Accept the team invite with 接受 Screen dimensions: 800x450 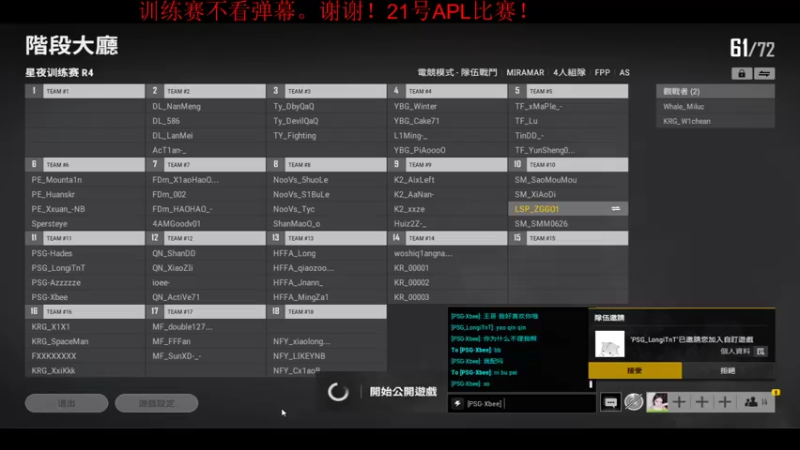point(635,370)
